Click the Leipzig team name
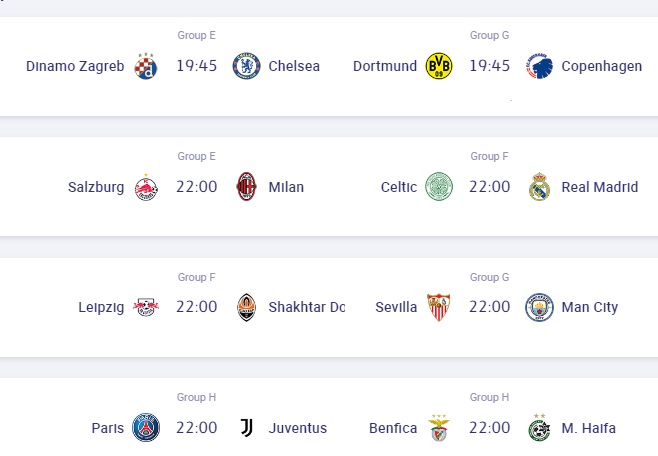Screen dimensions: 658x456 pyautogui.click(x=101, y=307)
